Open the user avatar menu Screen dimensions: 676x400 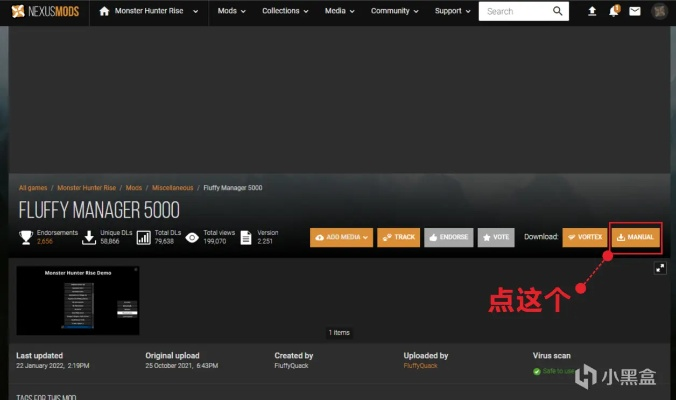click(659, 12)
